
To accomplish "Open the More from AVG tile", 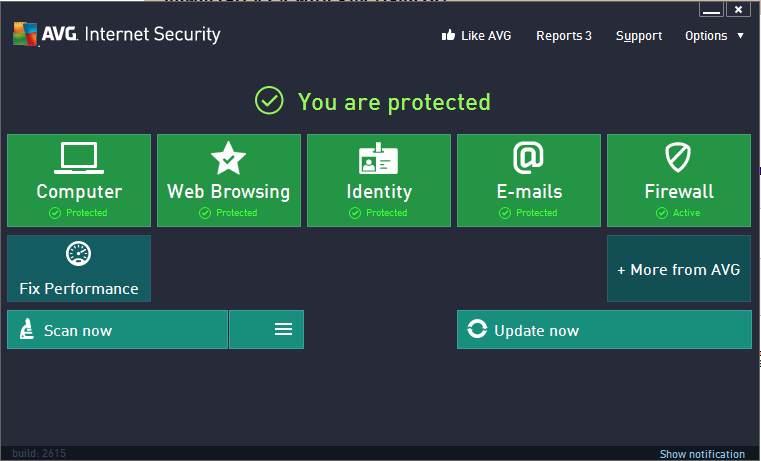I will pyautogui.click(x=679, y=269).
